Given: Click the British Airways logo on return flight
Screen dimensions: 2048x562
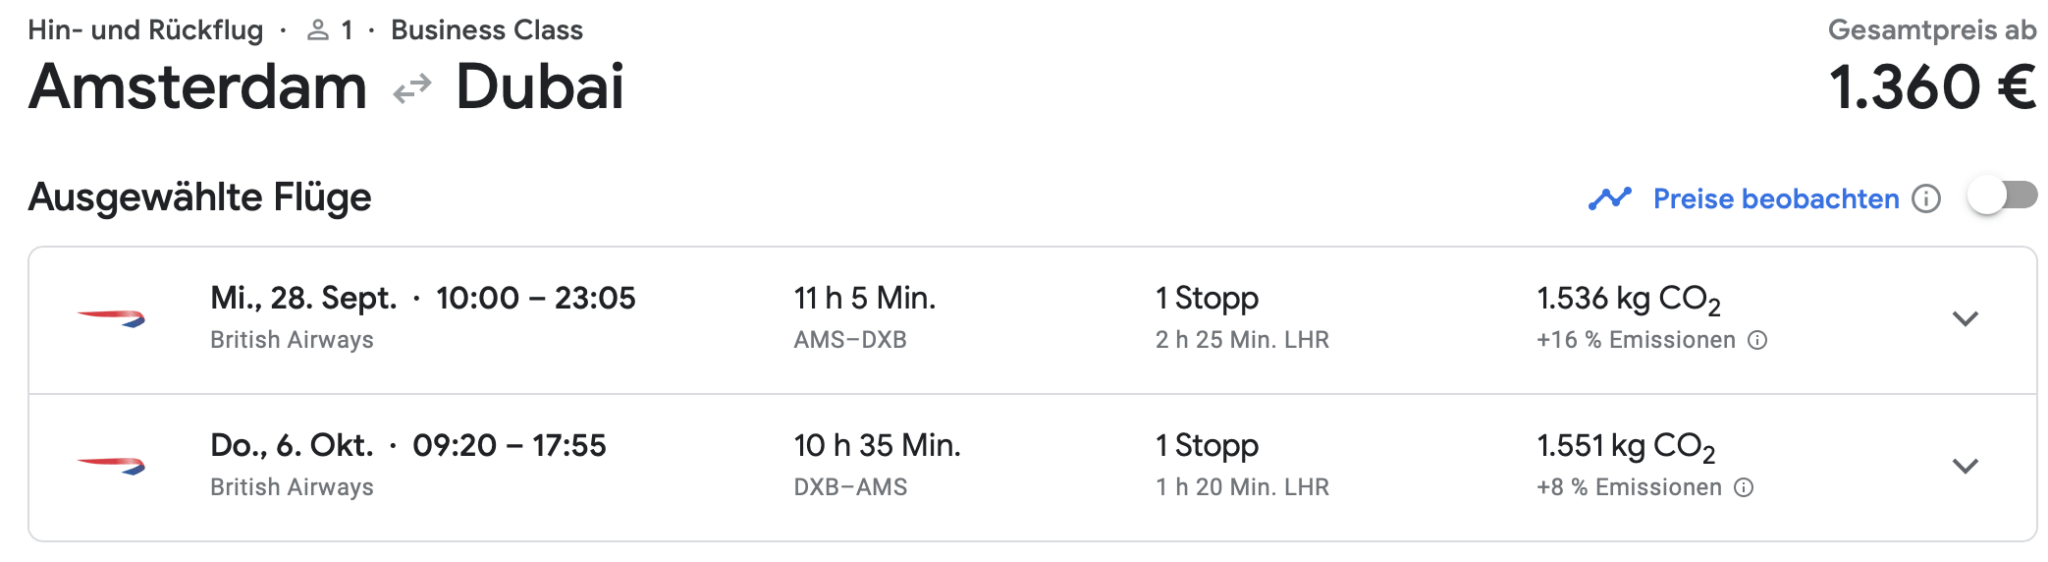Looking at the screenshot, I should point(111,465).
